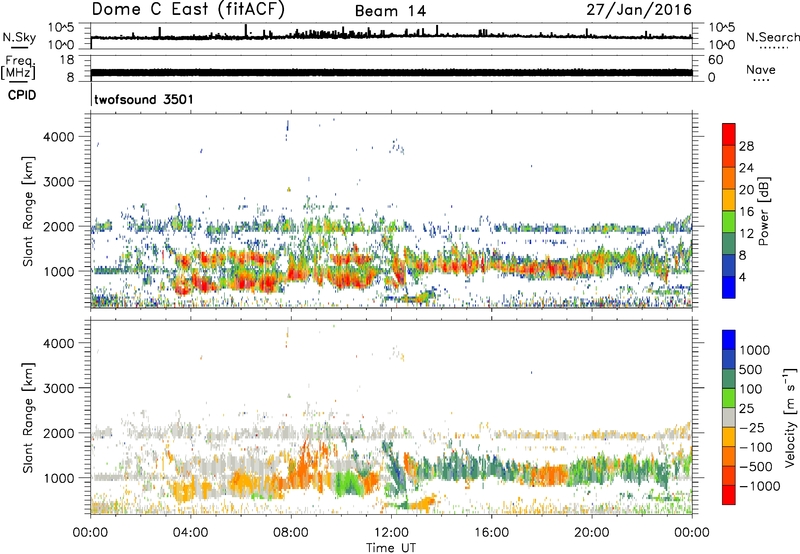The width and height of the screenshot is (800, 554).
Task: Click the 'Slant Range [km]' label of the velocity panel
Action: click(28, 417)
